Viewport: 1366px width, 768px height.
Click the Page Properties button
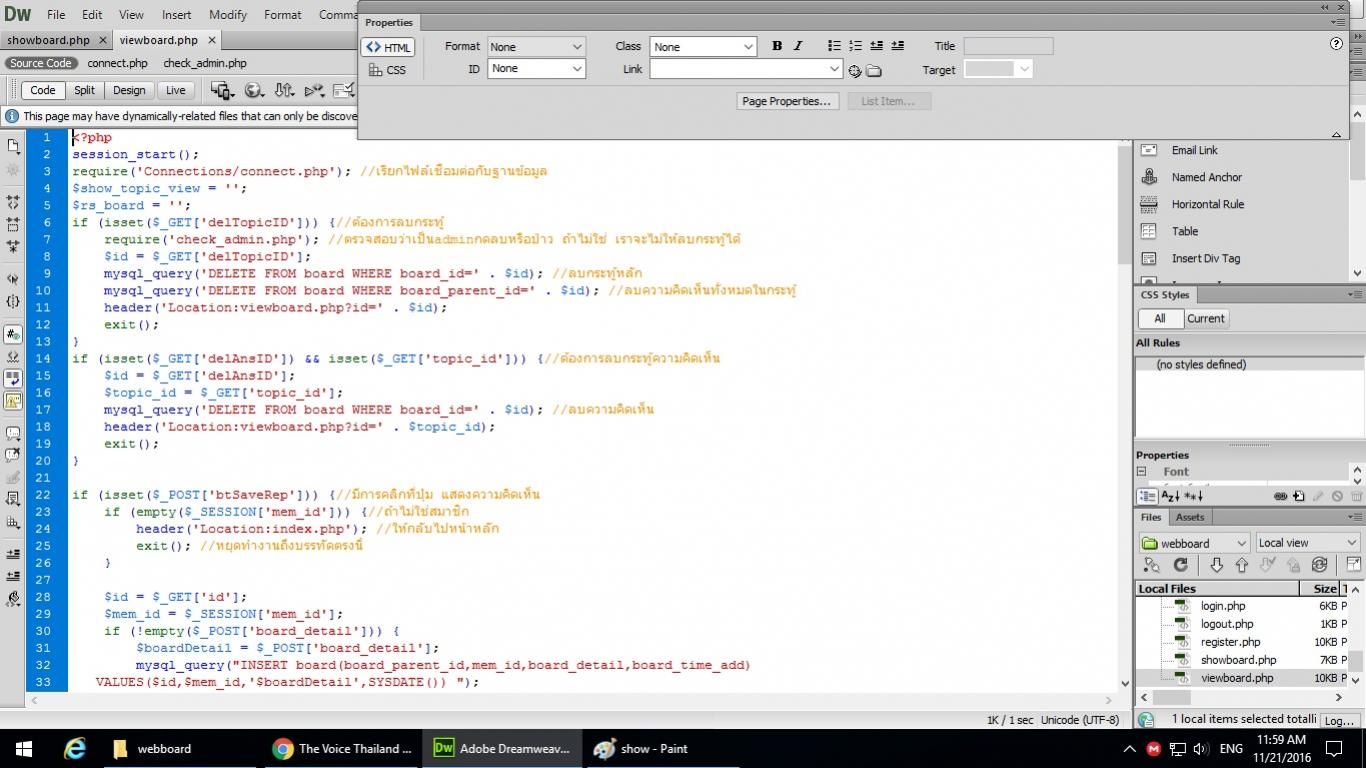click(x=787, y=101)
